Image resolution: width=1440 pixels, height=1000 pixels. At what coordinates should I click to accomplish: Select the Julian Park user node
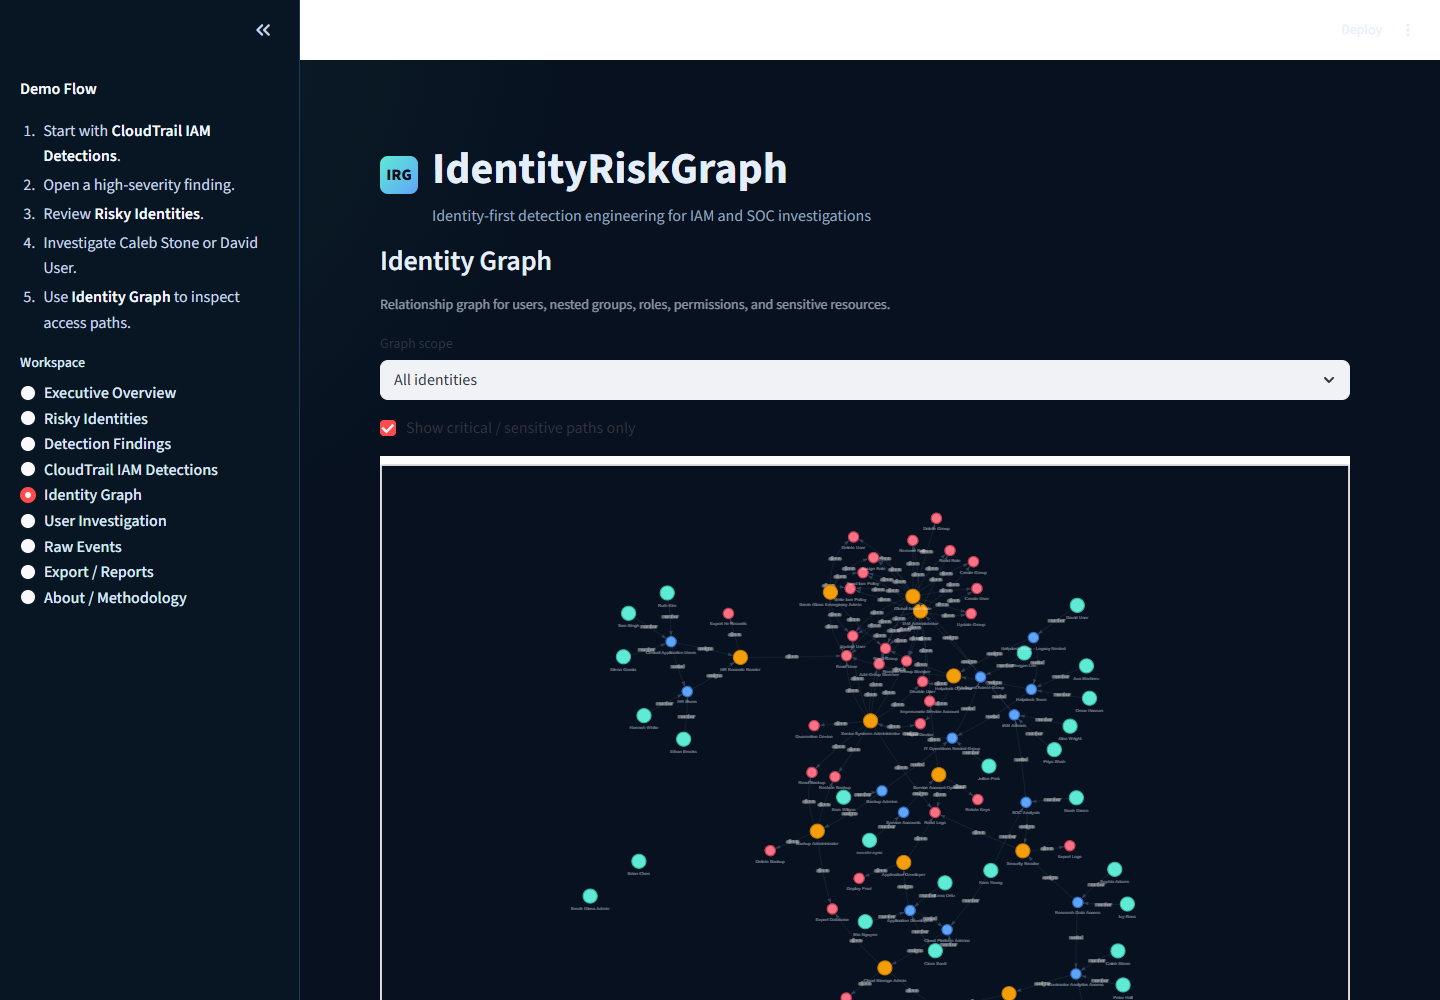[989, 766]
